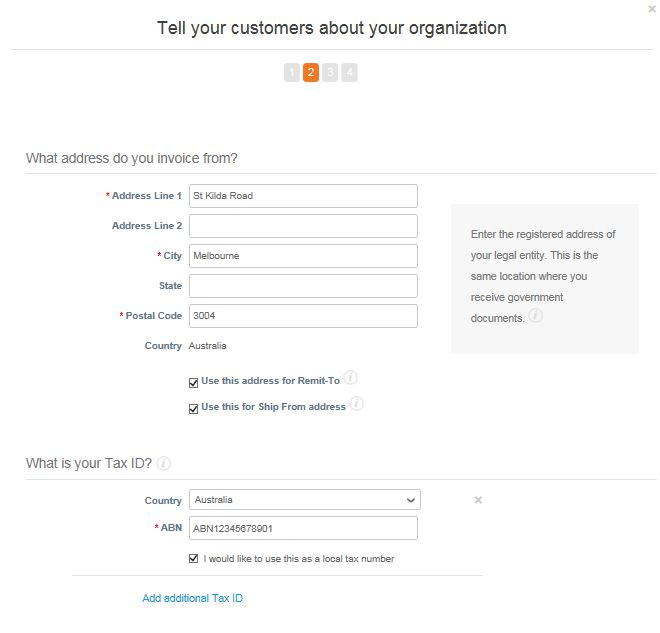Click the Address Line 1 field
Image resolution: width=660 pixels, height=633 pixels.
click(x=303, y=196)
